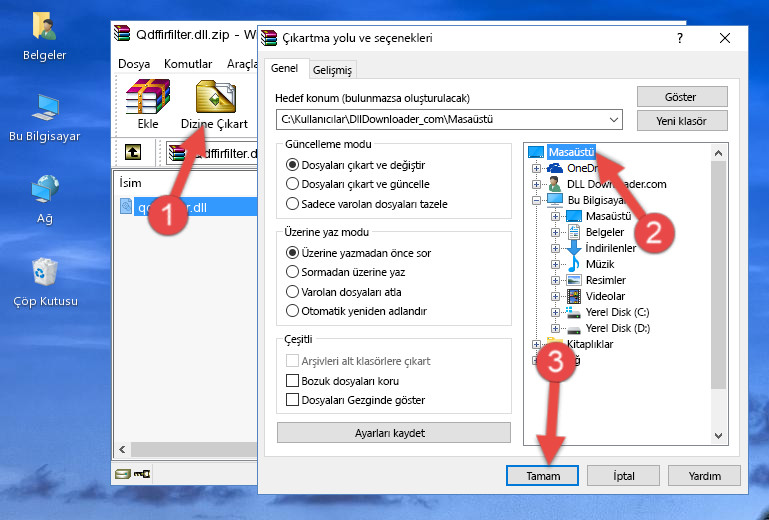Select Belgeler in the folder tree
The image size is (769, 520).
point(605,232)
